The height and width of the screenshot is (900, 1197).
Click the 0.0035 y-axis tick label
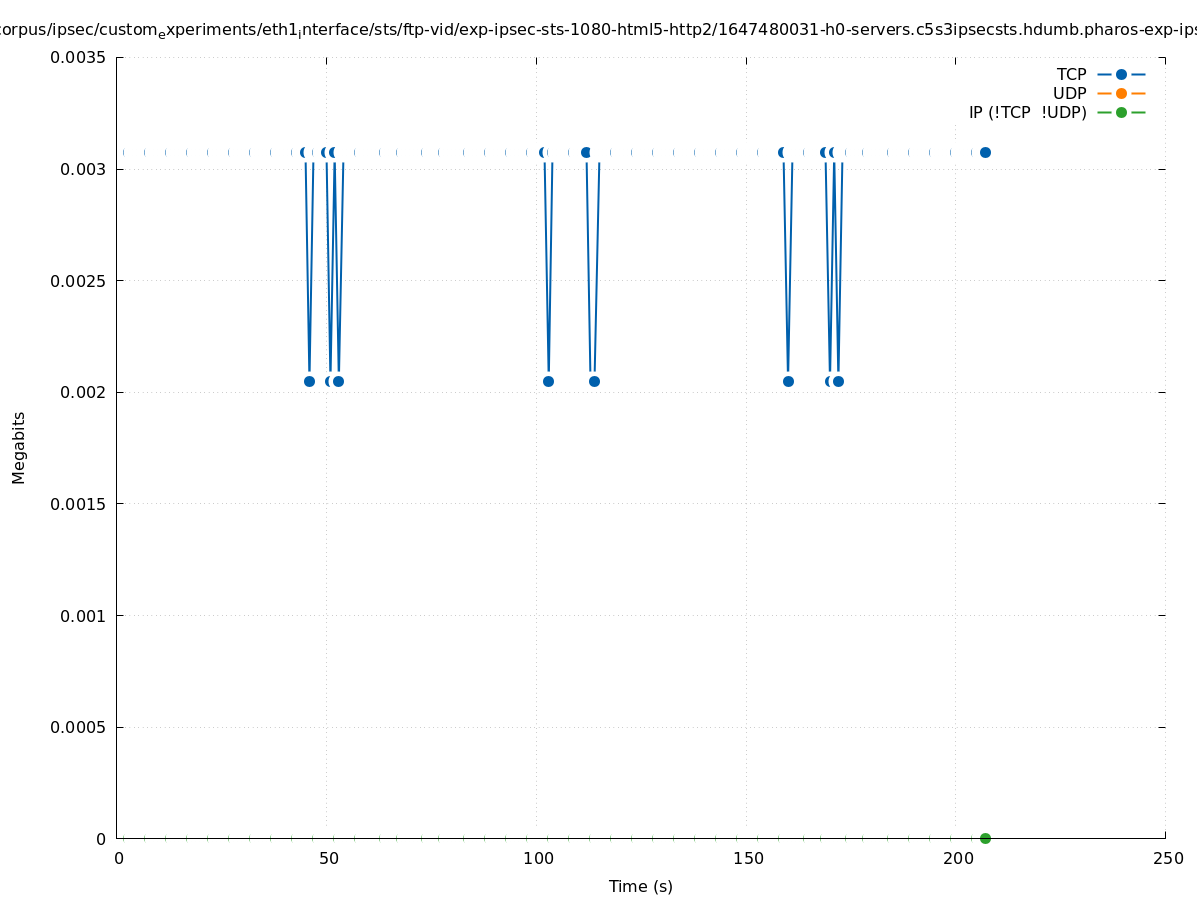point(78,58)
